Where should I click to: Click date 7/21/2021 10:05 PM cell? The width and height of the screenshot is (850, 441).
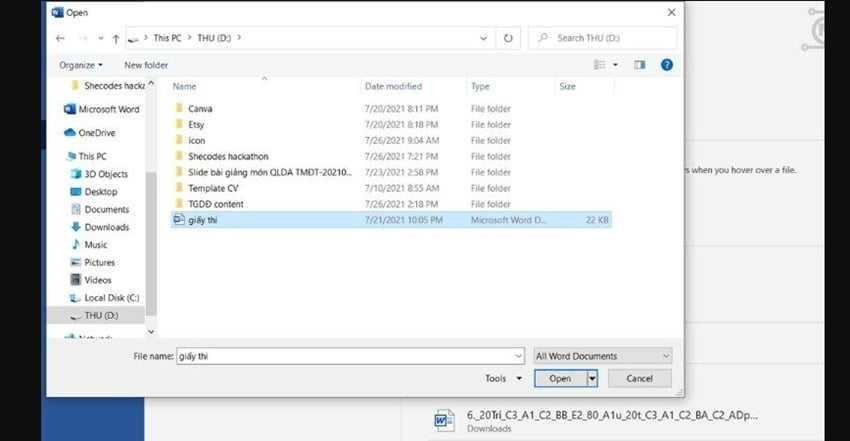point(403,220)
